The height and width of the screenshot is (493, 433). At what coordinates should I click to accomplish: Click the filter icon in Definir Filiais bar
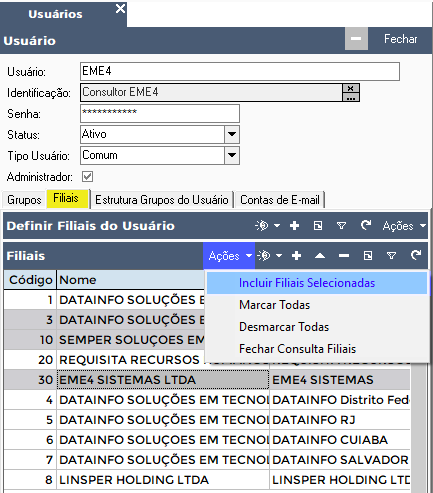(341, 226)
